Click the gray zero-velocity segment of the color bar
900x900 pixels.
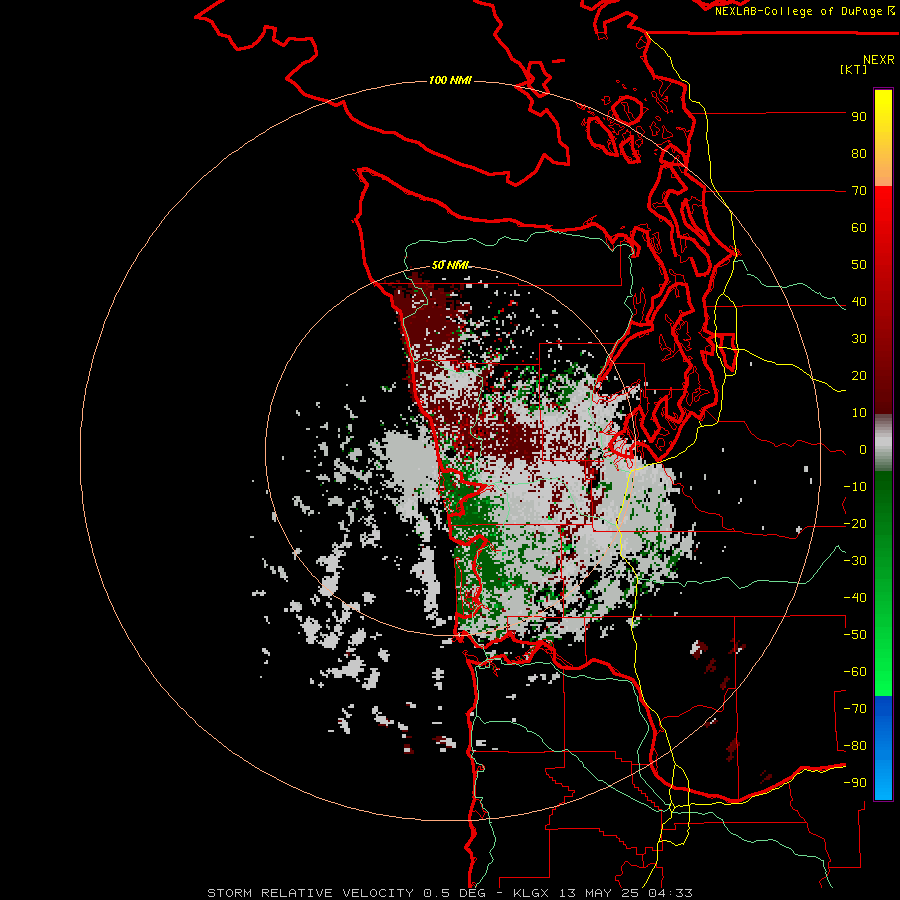pos(883,443)
